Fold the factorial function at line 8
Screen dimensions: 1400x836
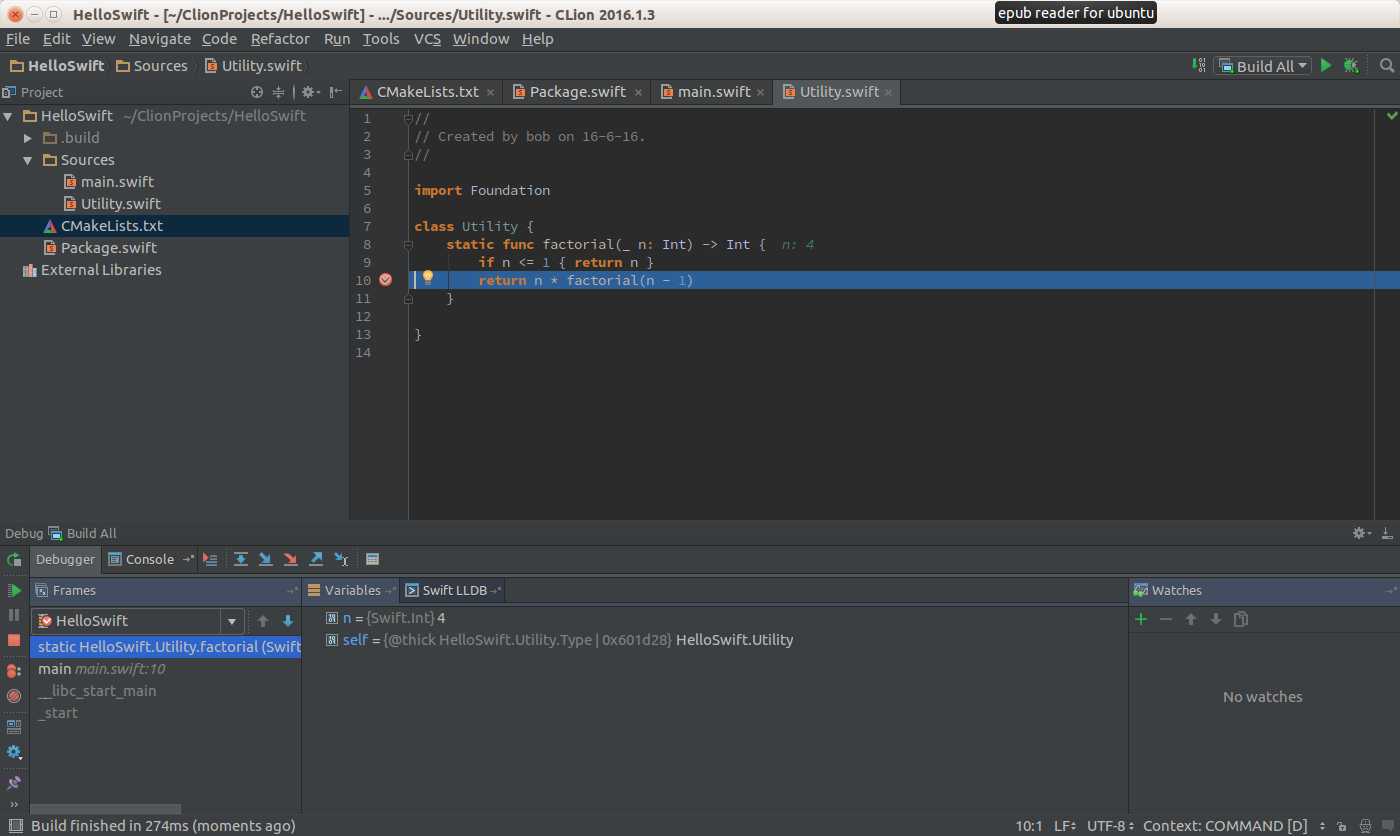[x=408, y=245]
